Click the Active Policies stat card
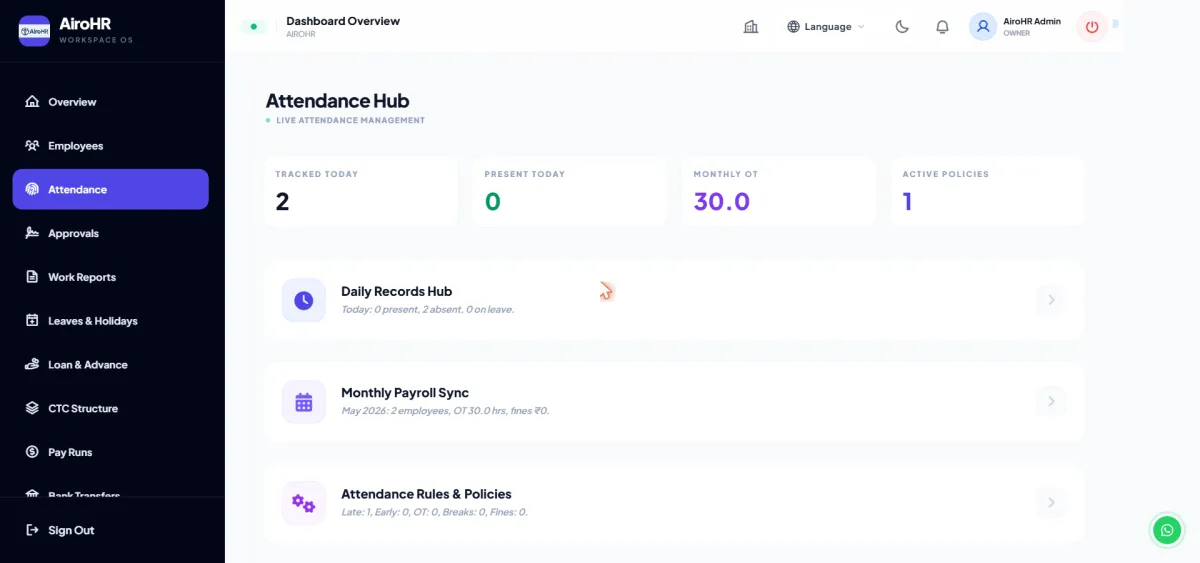Image resolution: width=1200 pixels, height=563 pixels. click(x=987, y=191)
